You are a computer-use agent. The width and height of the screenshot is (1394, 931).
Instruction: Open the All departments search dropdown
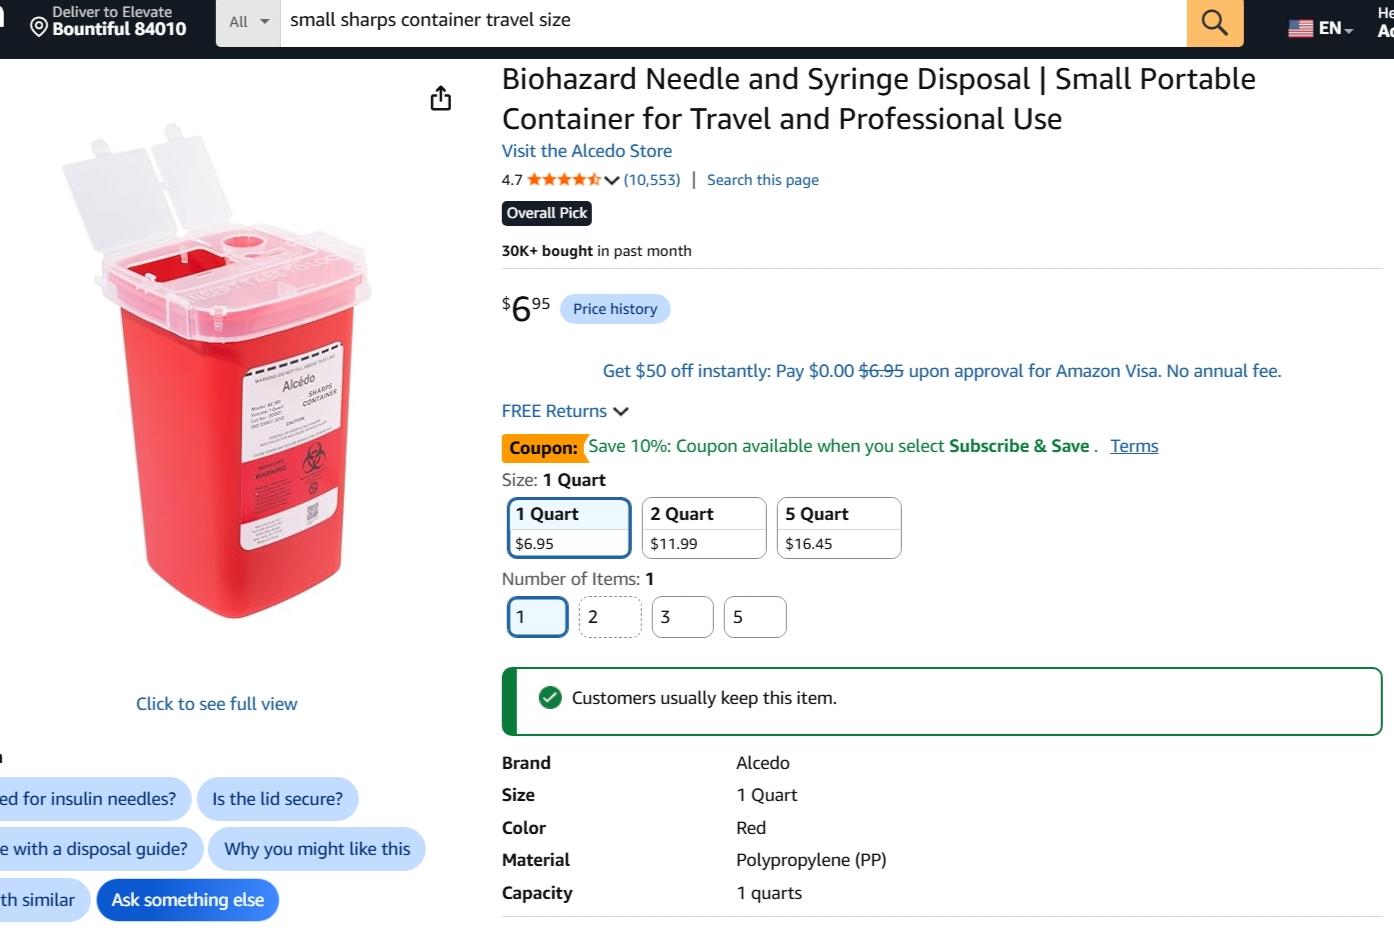pyautogui.click(x=248, y=22)
